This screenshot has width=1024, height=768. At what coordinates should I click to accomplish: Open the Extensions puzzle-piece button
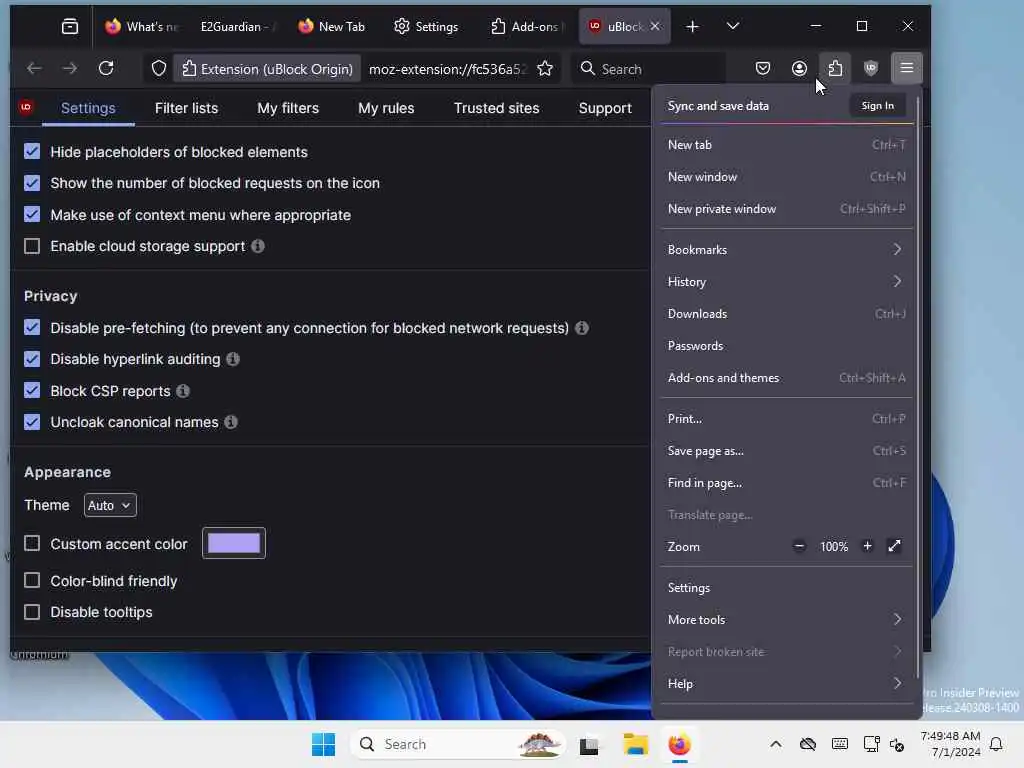[x=835, y=68]
